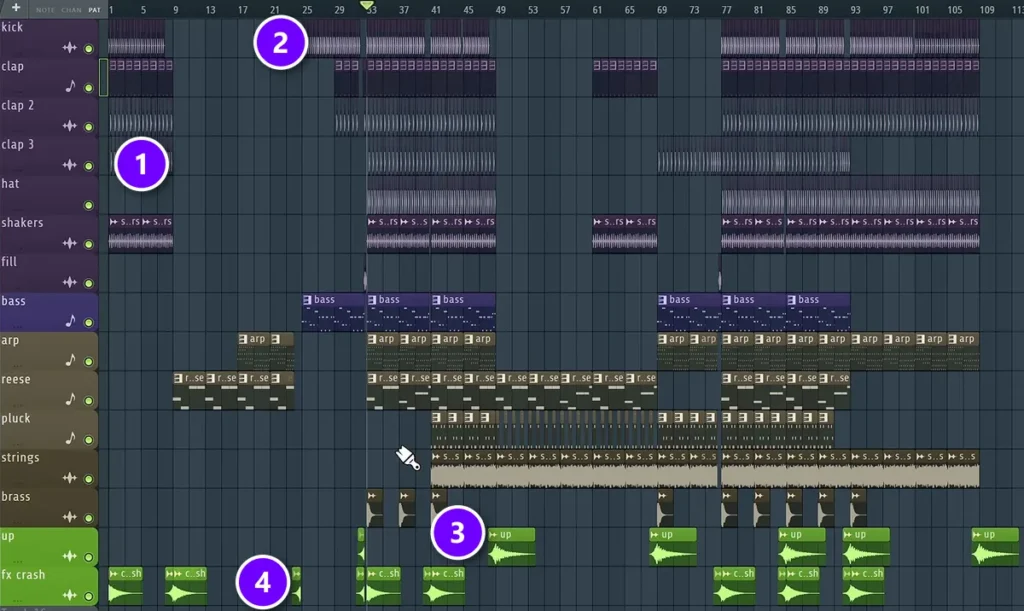The width and height of the screenshot is (1024, 611).
Task: Click the waveform icon on the strings track
Action: point(69,478)
